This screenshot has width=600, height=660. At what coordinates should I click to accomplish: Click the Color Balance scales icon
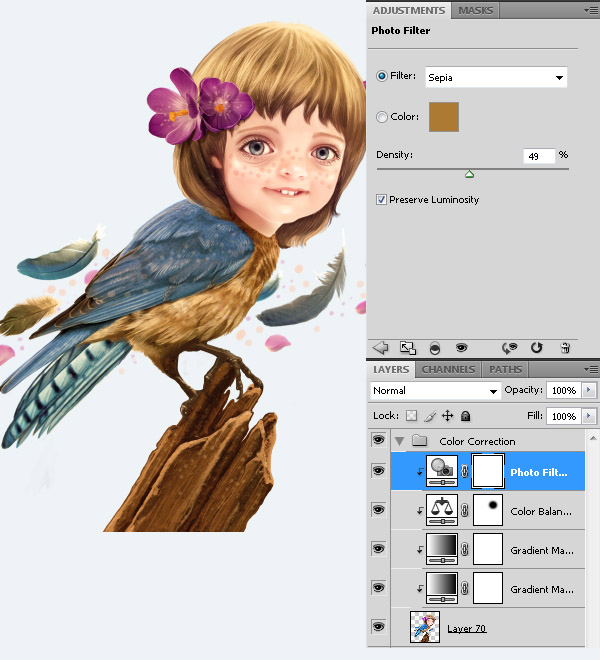click(x=441, y=509)
